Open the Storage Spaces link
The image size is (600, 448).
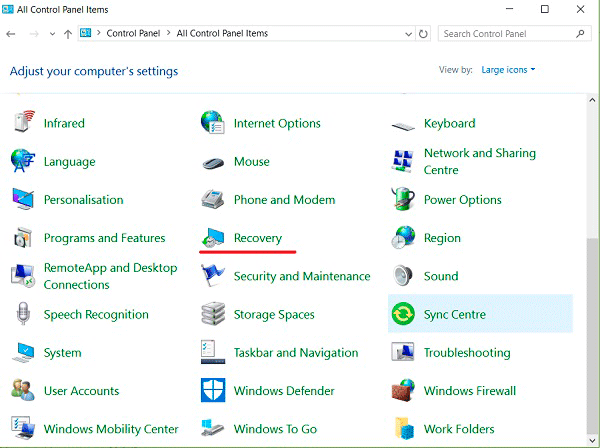click(274, 314)
